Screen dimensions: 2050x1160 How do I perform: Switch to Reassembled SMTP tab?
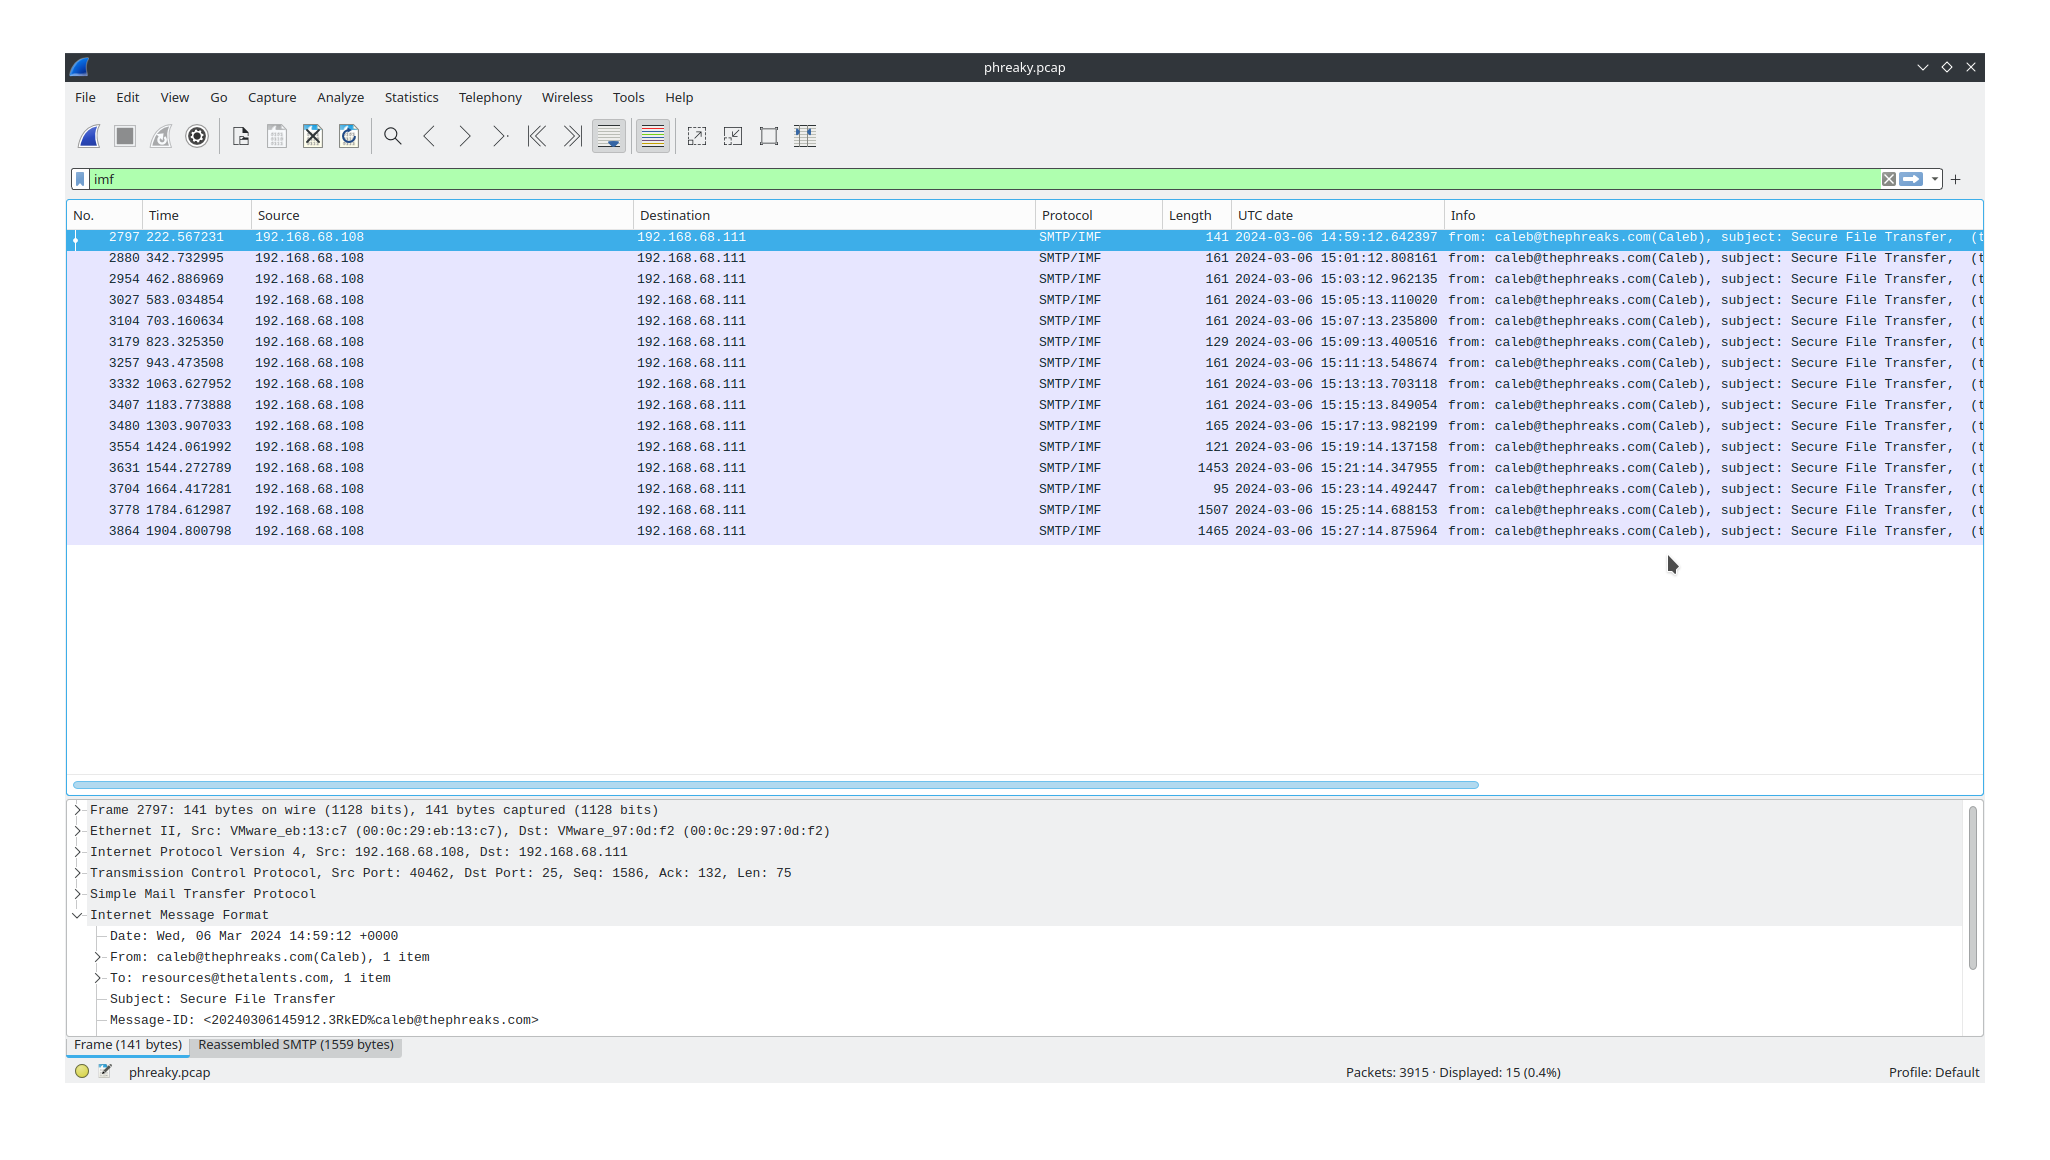[296, 1045]
